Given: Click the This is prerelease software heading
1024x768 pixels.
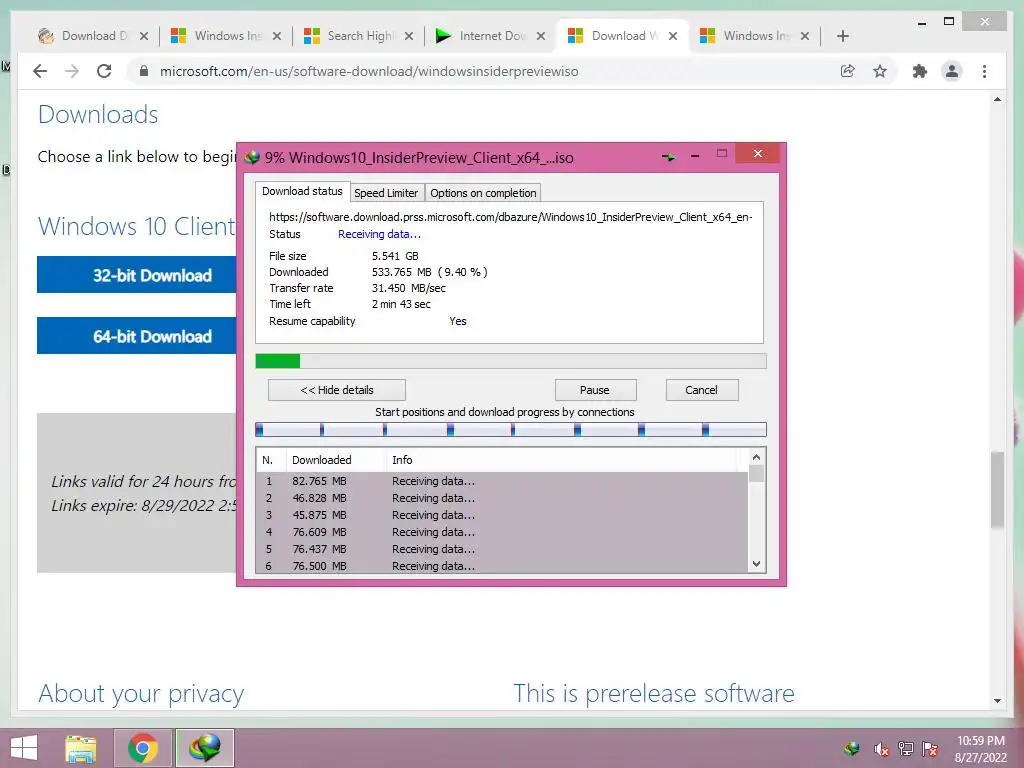Looking at the screenshot, I should [x=654, y=693].
